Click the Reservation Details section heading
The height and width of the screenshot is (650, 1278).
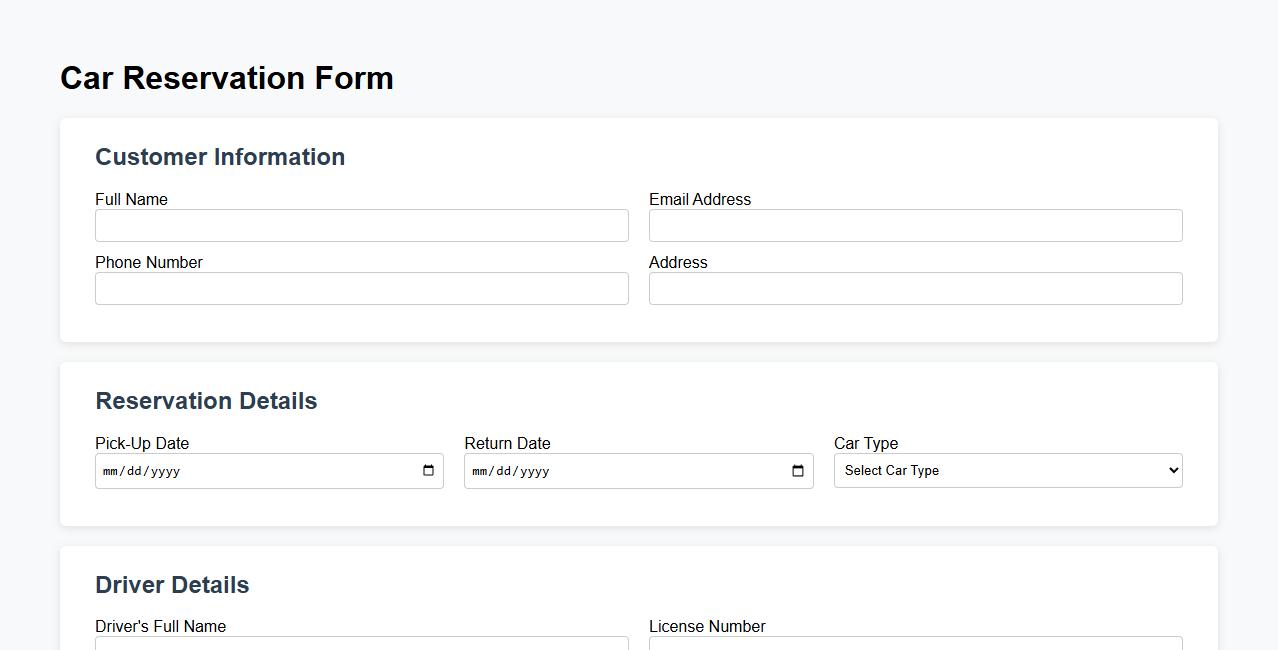pos(206,400)
